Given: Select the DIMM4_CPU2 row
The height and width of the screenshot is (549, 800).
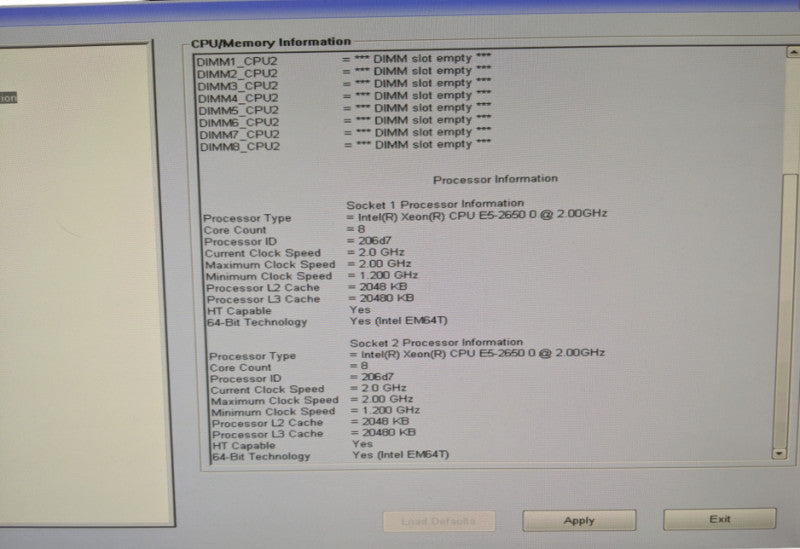Looking at the screenshot, I should tap(344, 96).
